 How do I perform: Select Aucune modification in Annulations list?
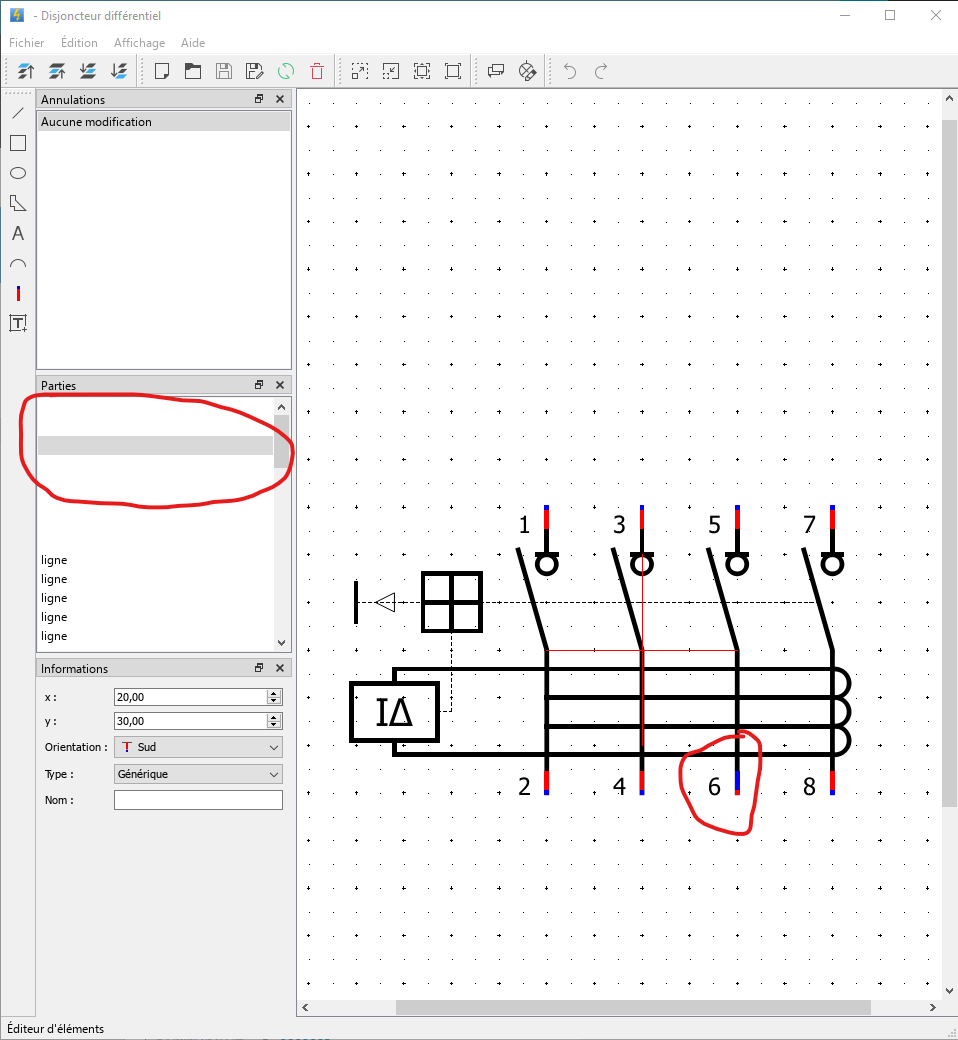click(96, 122)
